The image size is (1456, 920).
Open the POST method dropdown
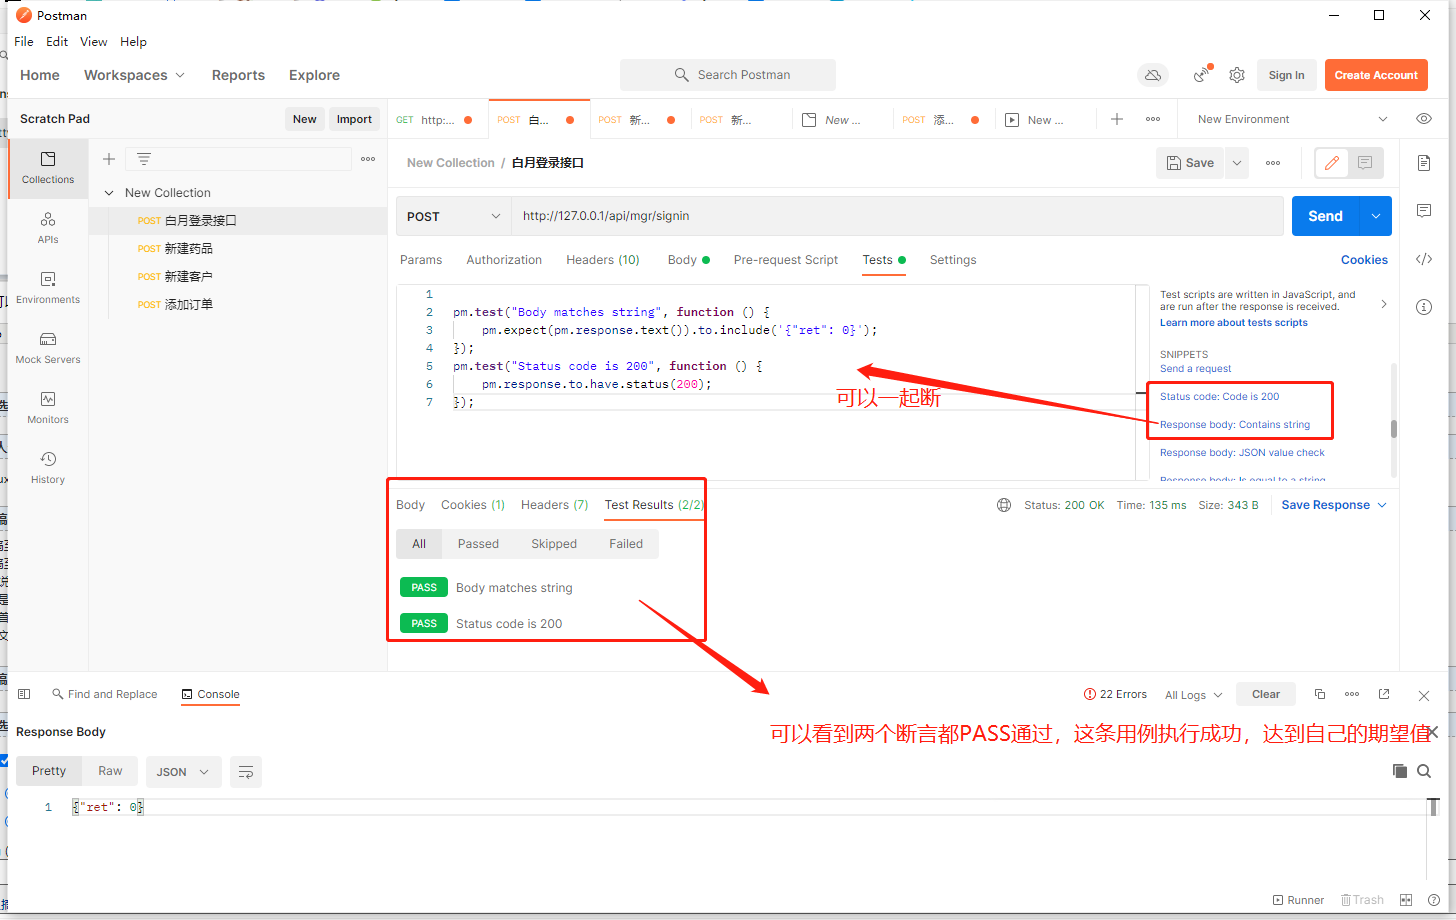tap(453, 216)
